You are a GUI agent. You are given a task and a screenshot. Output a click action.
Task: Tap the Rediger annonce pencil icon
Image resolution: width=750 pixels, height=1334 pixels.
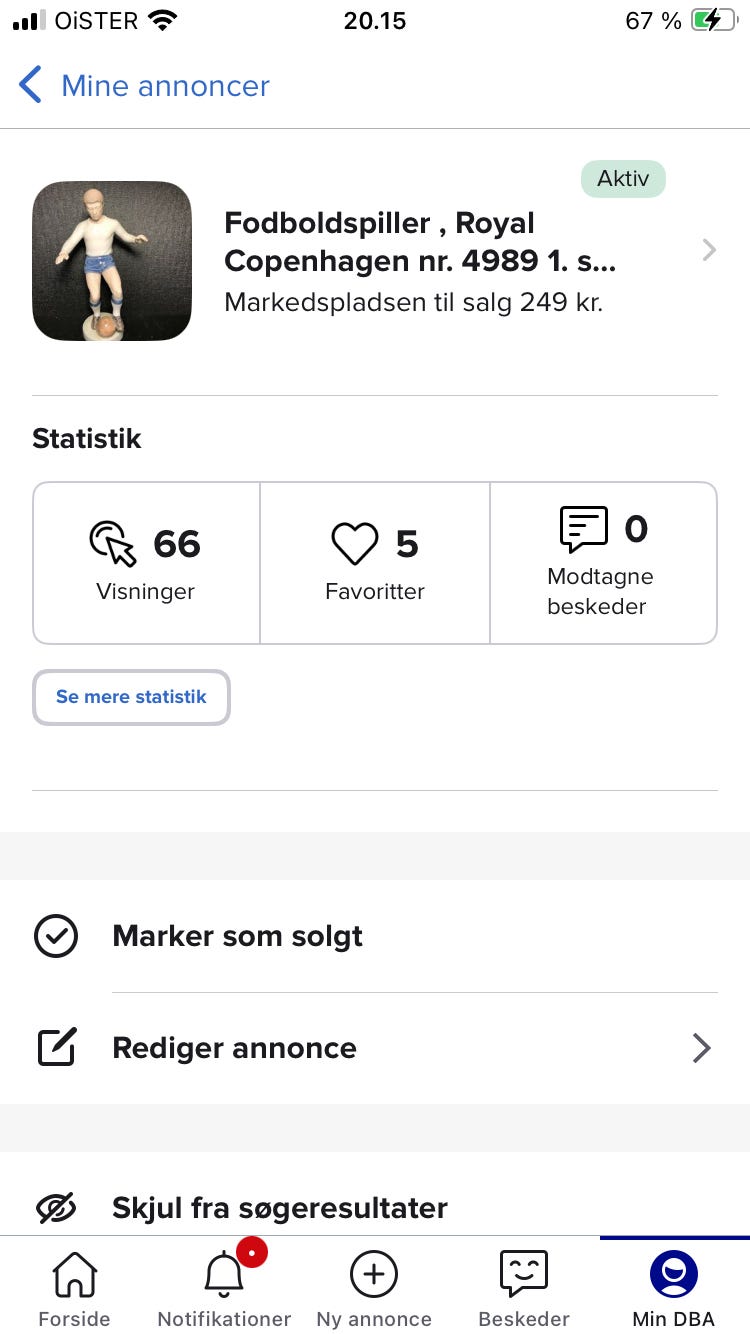(56, 1048)
